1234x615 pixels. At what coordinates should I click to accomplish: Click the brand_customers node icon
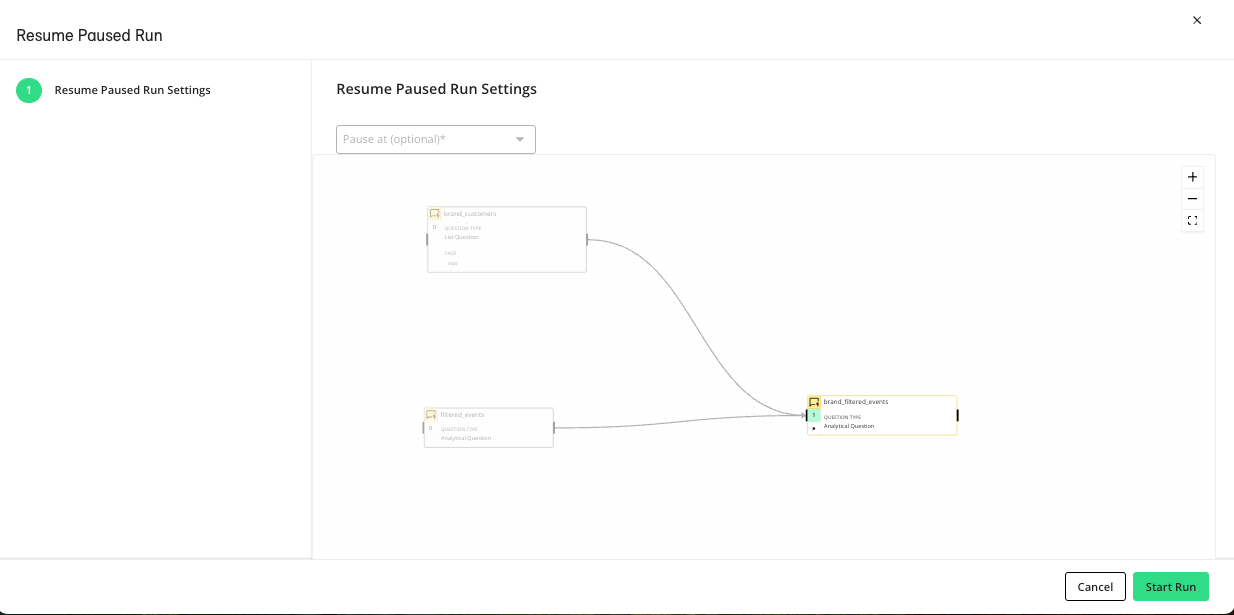point(435,214)
